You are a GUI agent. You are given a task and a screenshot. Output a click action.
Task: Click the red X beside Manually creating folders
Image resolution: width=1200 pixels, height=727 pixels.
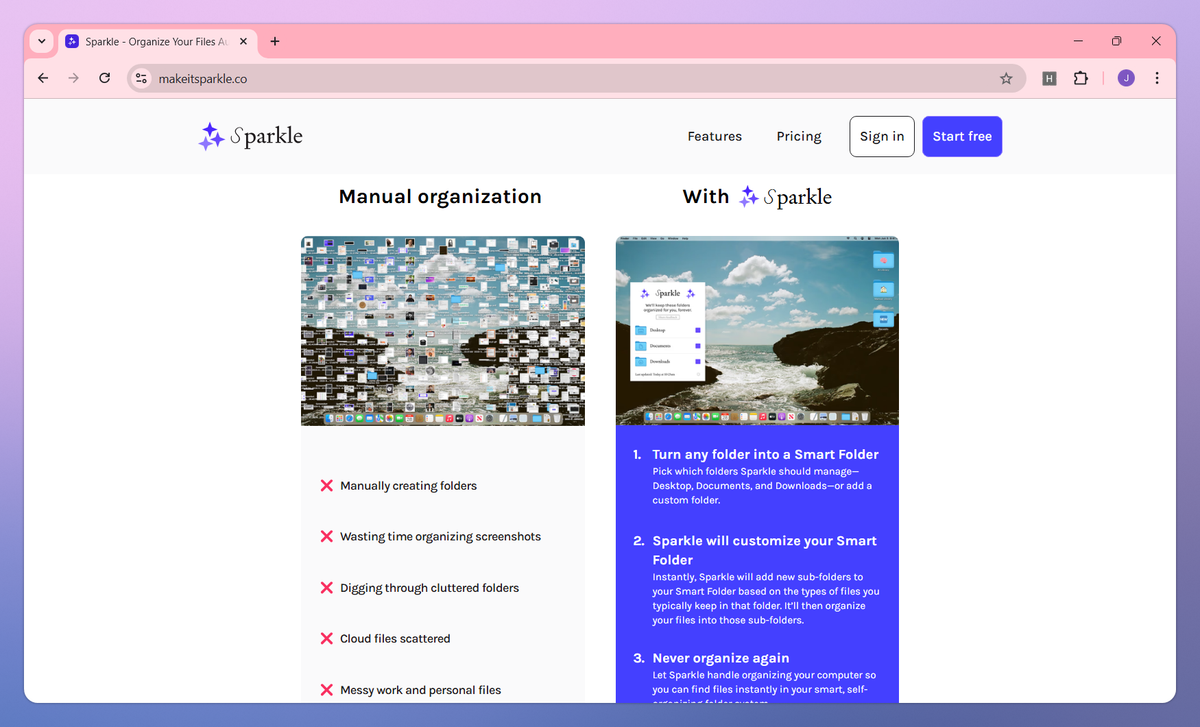coord(326,485)
